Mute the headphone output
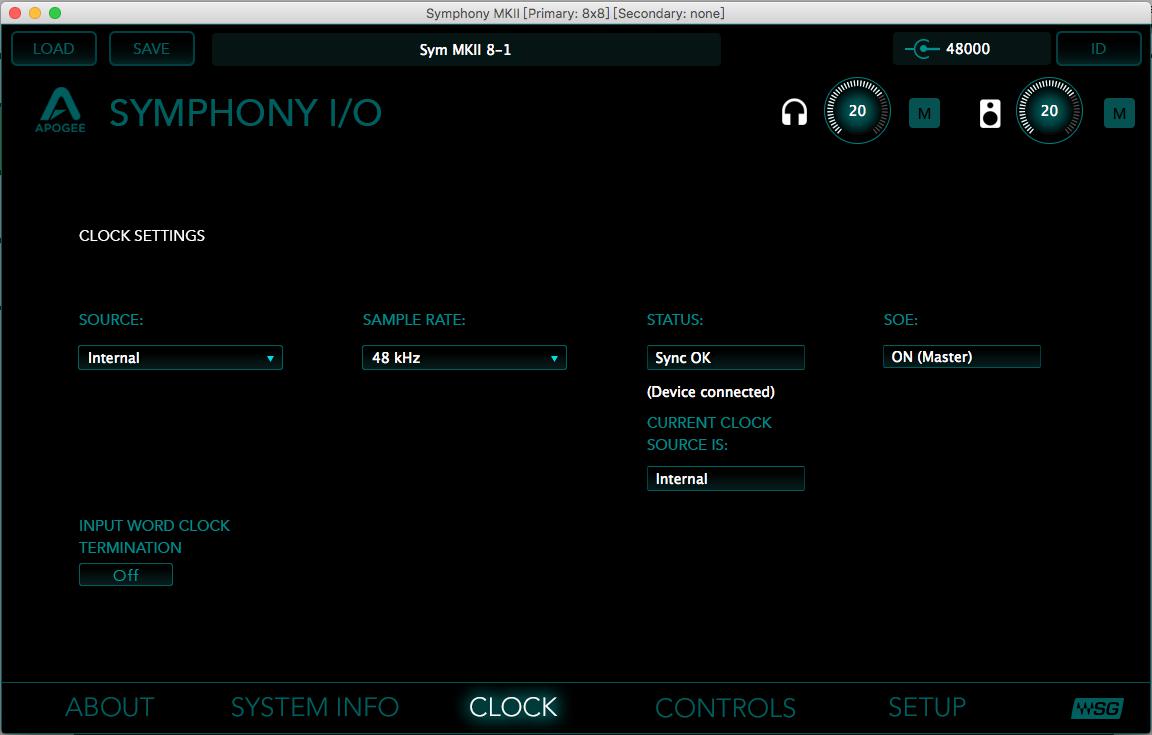The image size is (1152, 735). [924, 113]
